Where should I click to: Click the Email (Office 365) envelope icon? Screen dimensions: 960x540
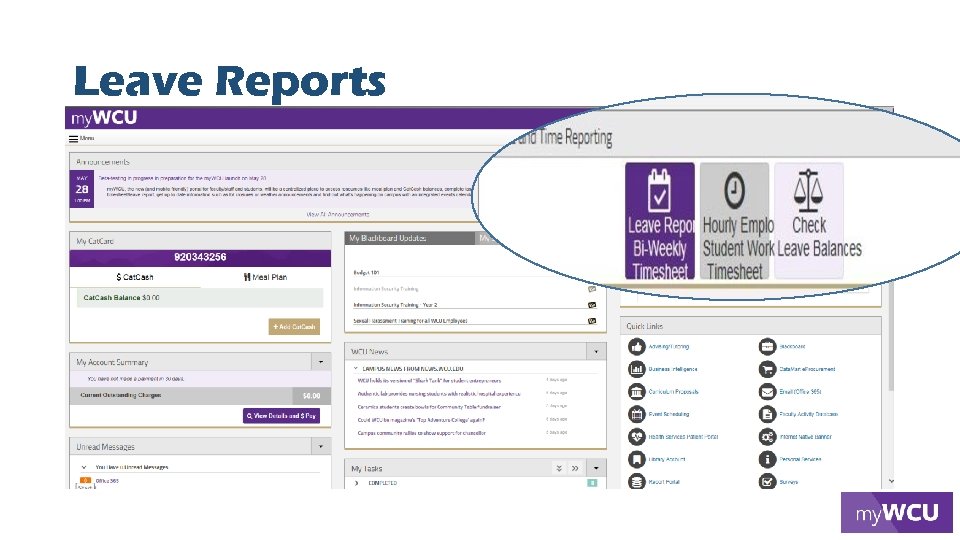[767, 392]
